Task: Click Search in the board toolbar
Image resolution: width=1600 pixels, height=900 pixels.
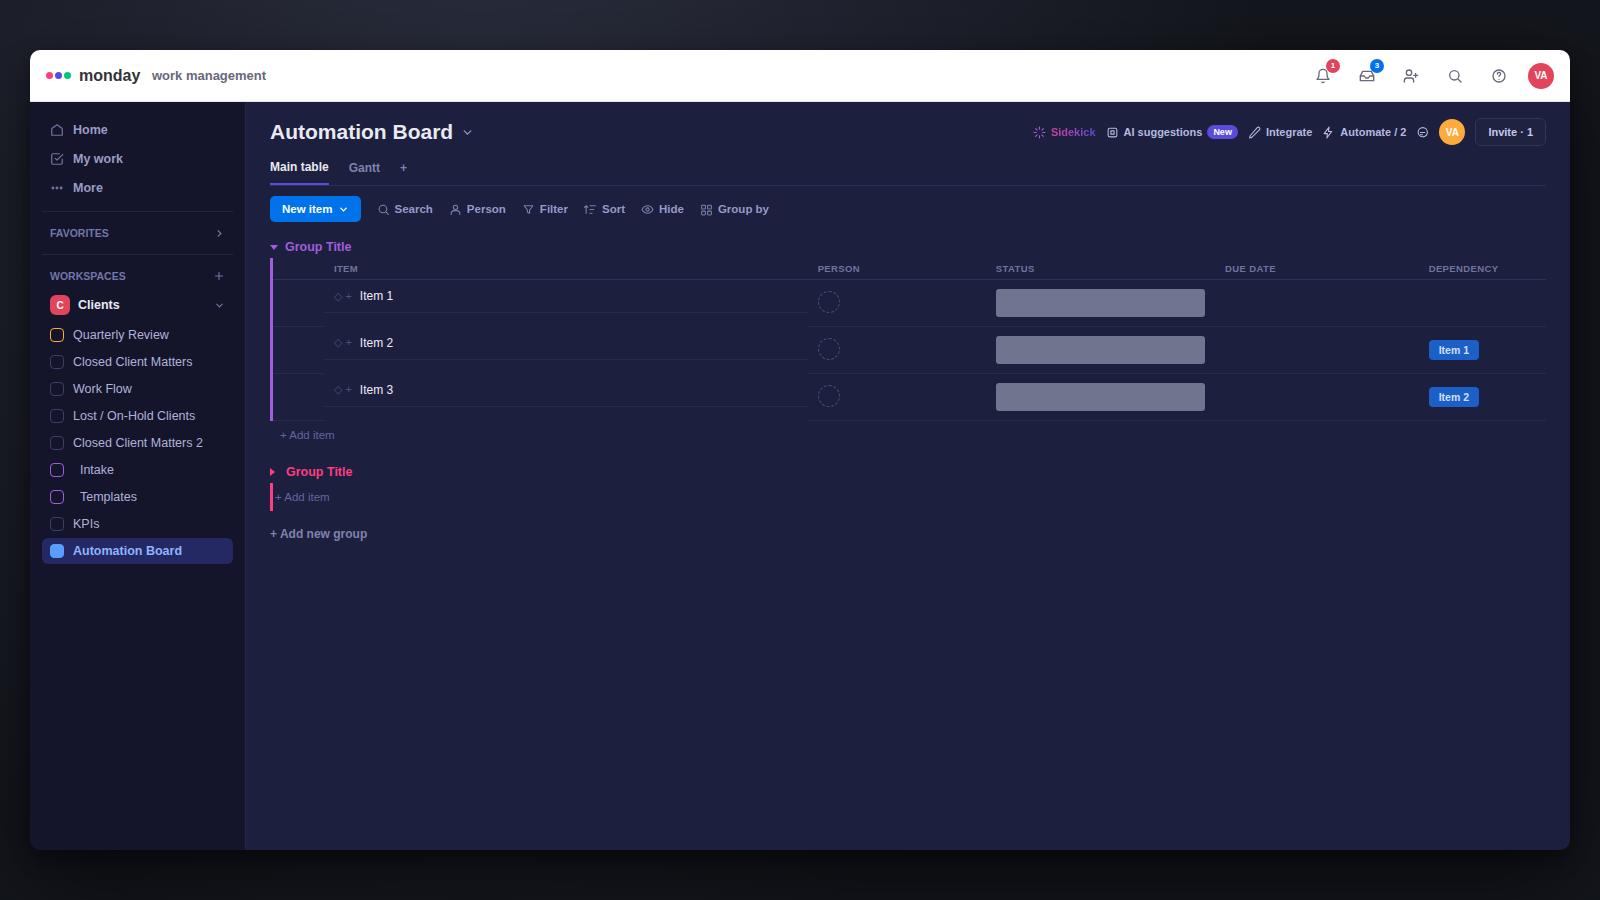Action: [405, 209]
